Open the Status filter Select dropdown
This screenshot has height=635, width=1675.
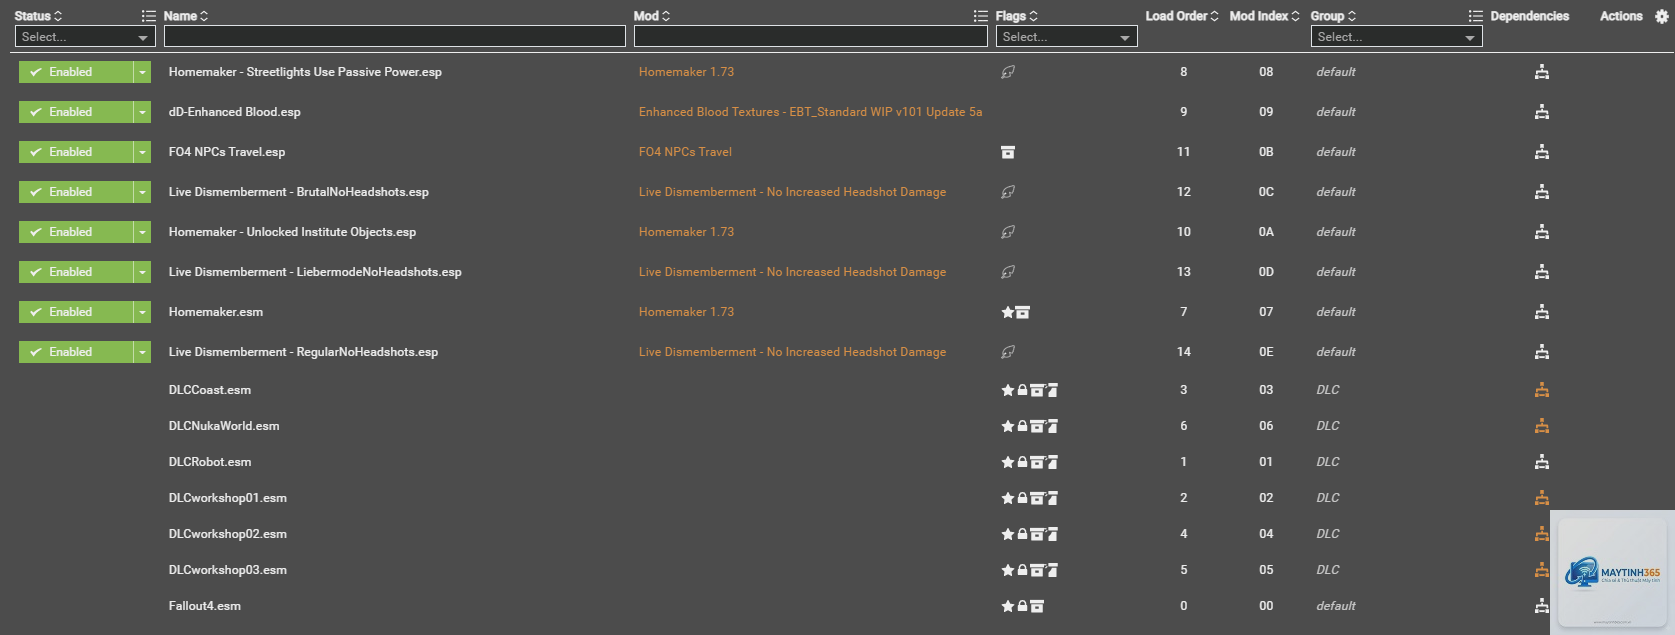click(x=85, y=37)
